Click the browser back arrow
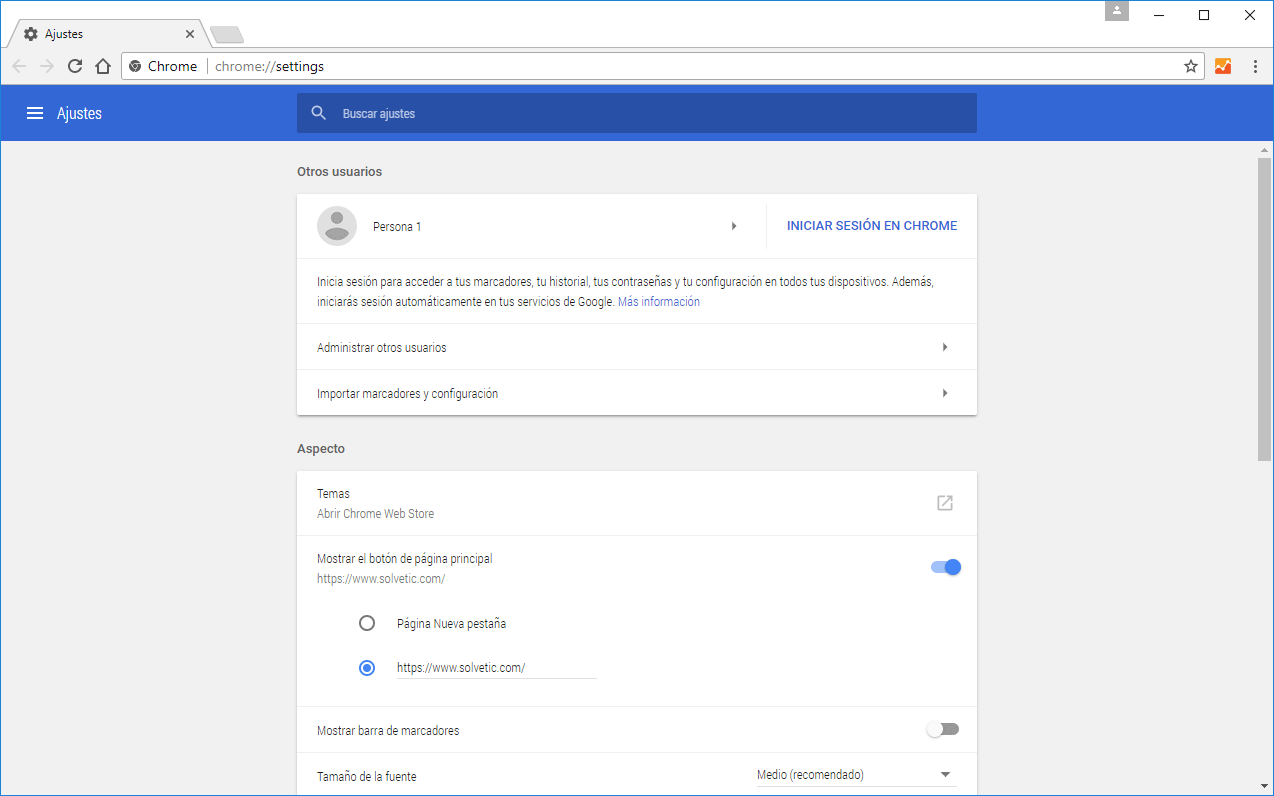The height and width of the screenshot is (796, 1274). 19,66
